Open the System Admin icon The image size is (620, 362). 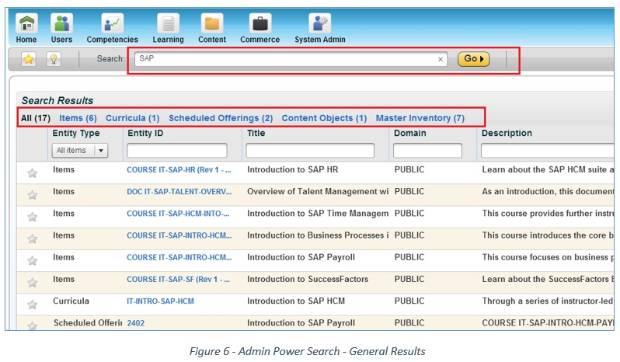(x=319, y=23)
